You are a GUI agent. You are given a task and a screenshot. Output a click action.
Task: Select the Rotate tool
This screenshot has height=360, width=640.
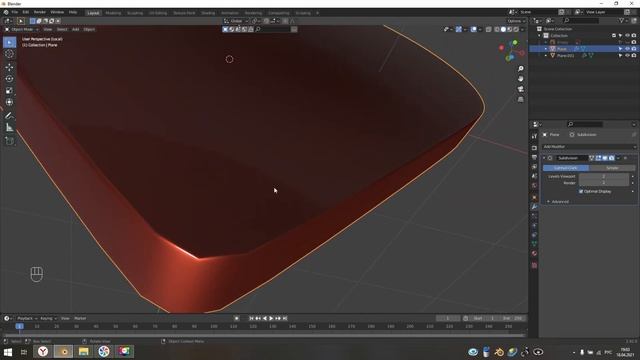coord(9,79)
